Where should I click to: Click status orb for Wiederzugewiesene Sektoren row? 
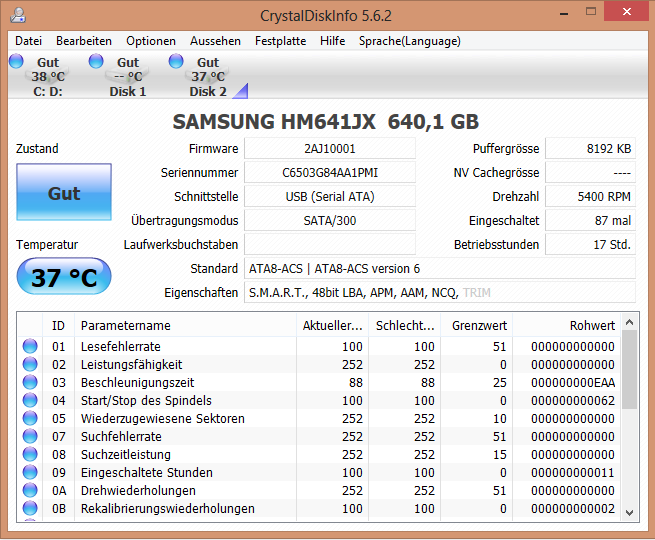(x=30, y=418)
